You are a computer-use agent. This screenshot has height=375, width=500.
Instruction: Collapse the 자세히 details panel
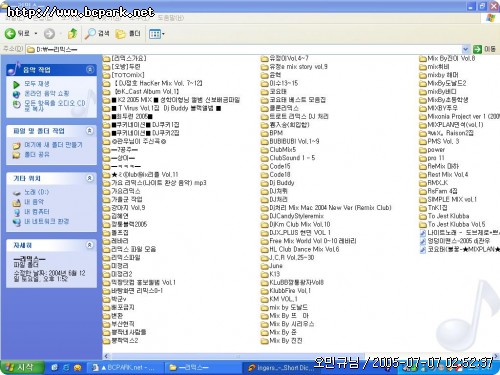[x=90, y=245]
